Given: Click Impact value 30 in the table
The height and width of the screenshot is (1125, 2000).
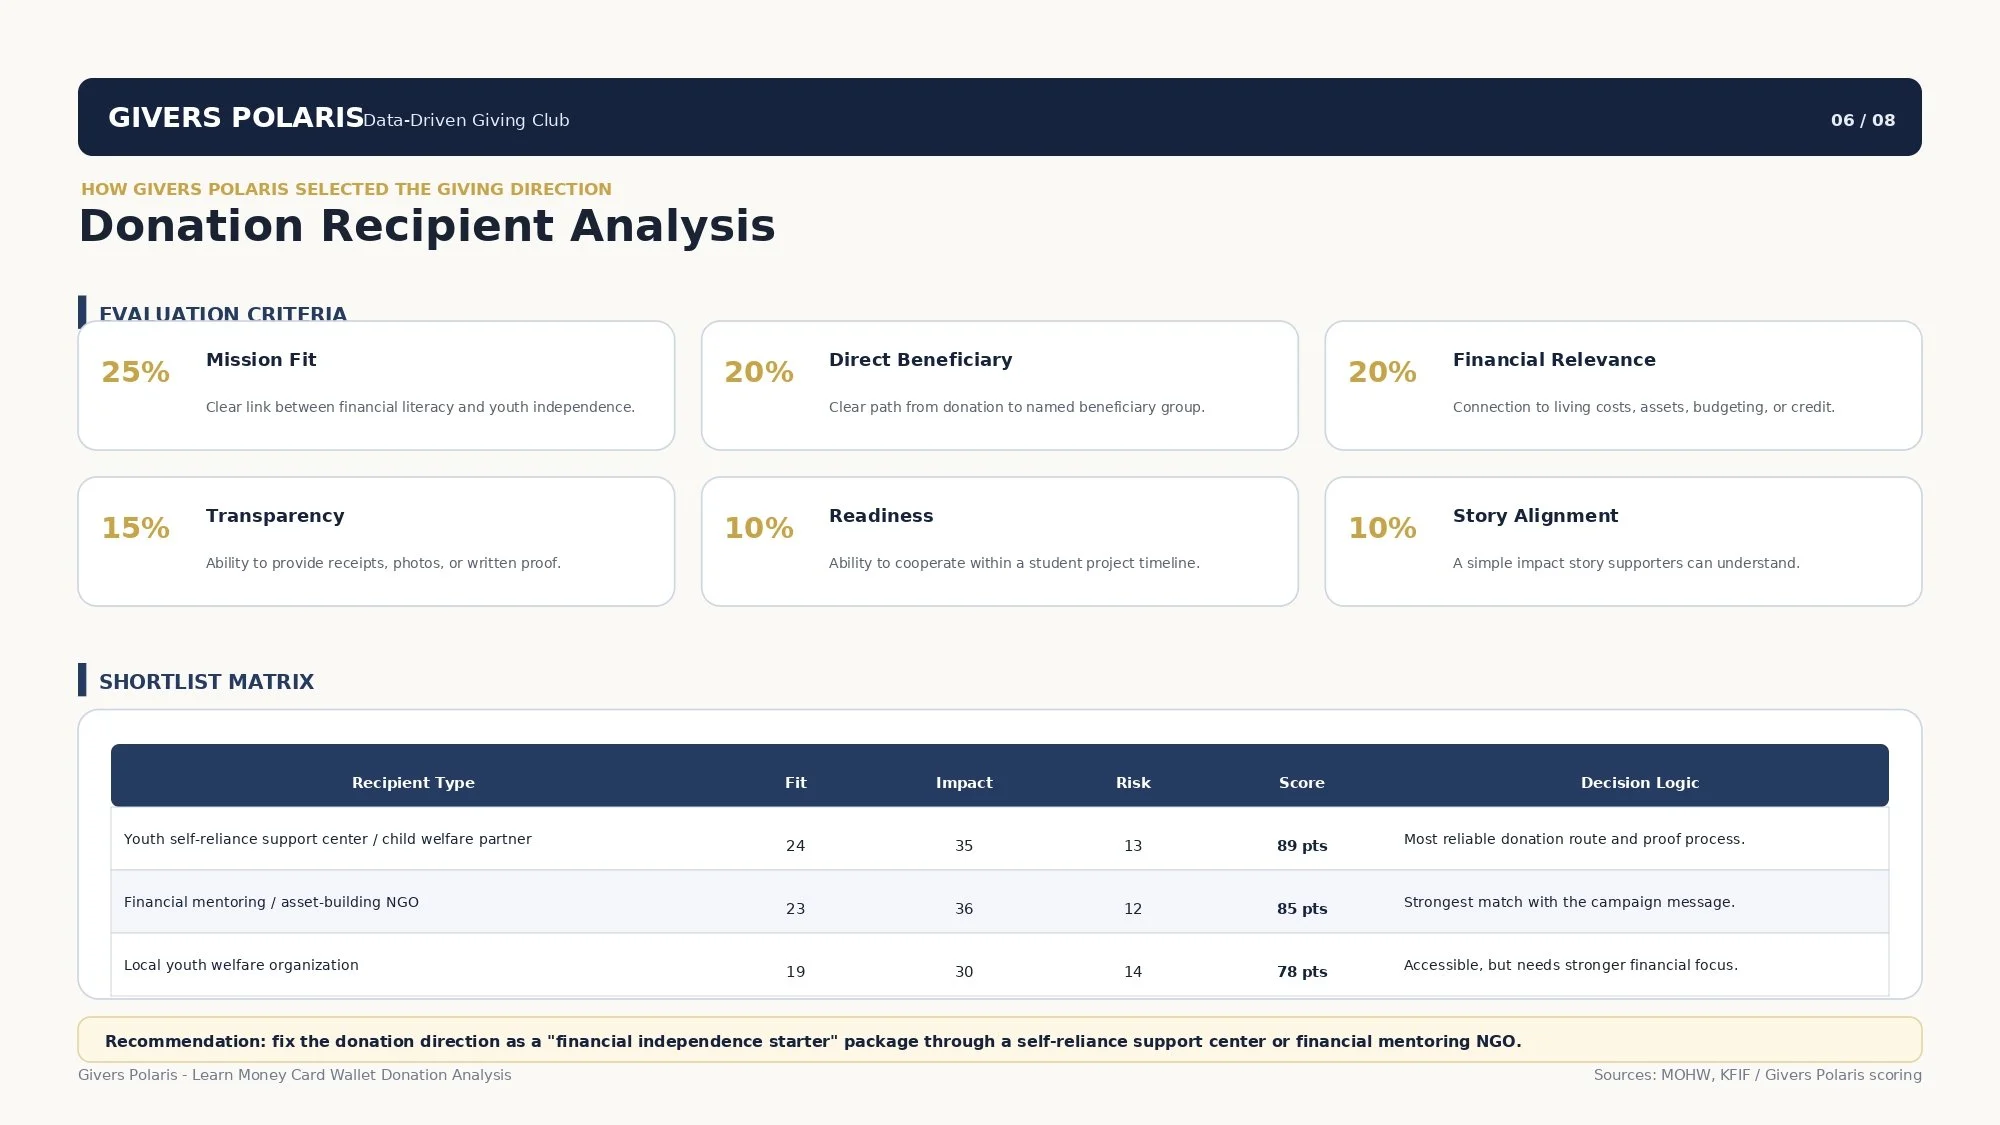Looking at the screenshot, I should pos(964,972).
